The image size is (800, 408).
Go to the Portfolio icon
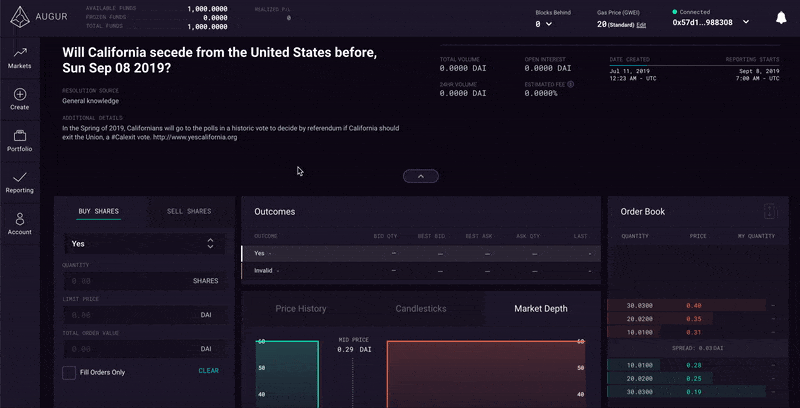(20, 136)
